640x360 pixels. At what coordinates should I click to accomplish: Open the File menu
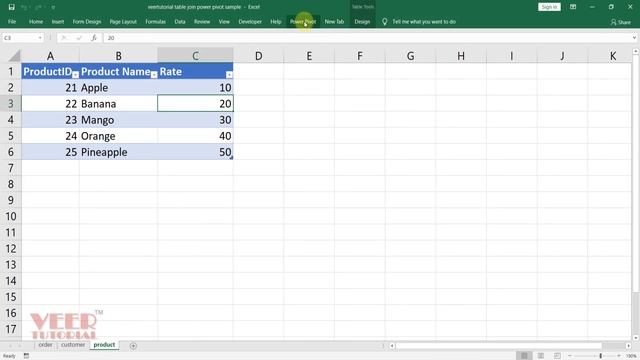pyautogui.click(x=12, y=22)
